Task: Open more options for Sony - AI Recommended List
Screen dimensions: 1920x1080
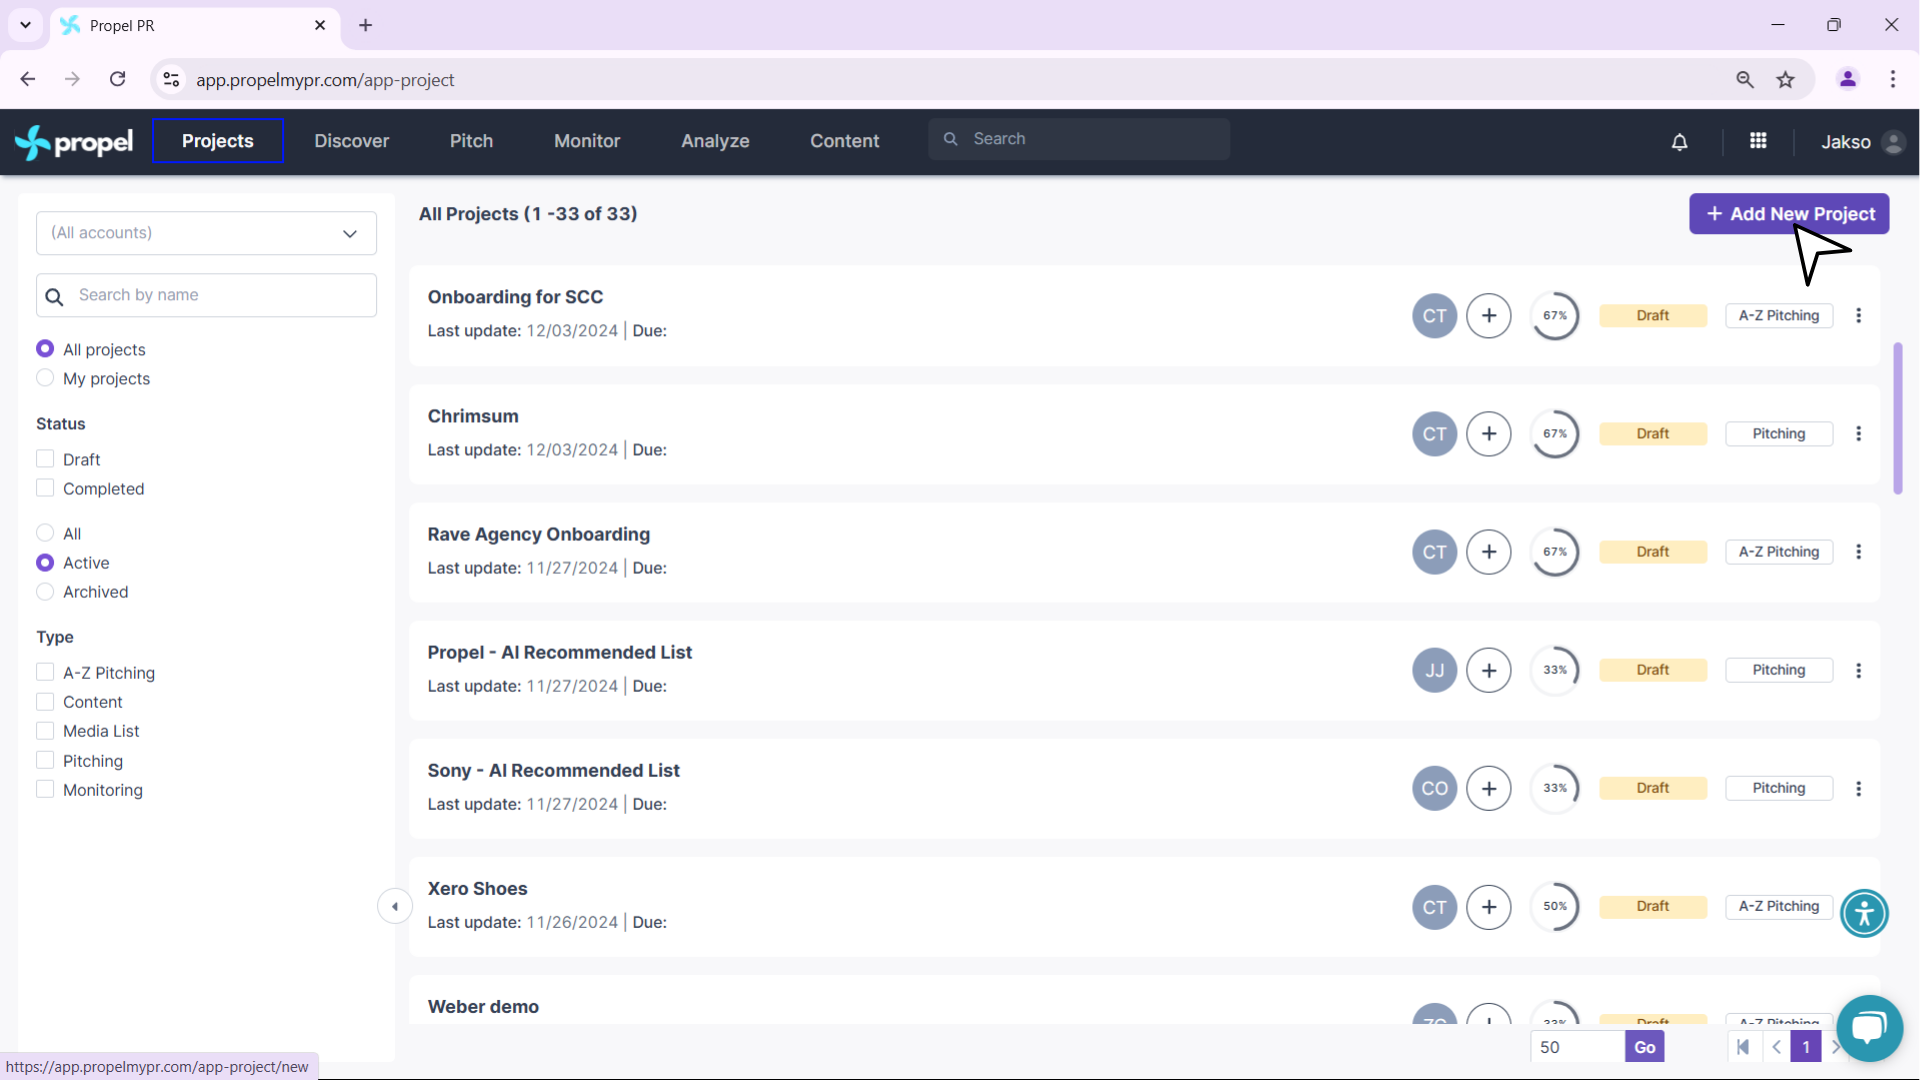Action: (1859, 788)
